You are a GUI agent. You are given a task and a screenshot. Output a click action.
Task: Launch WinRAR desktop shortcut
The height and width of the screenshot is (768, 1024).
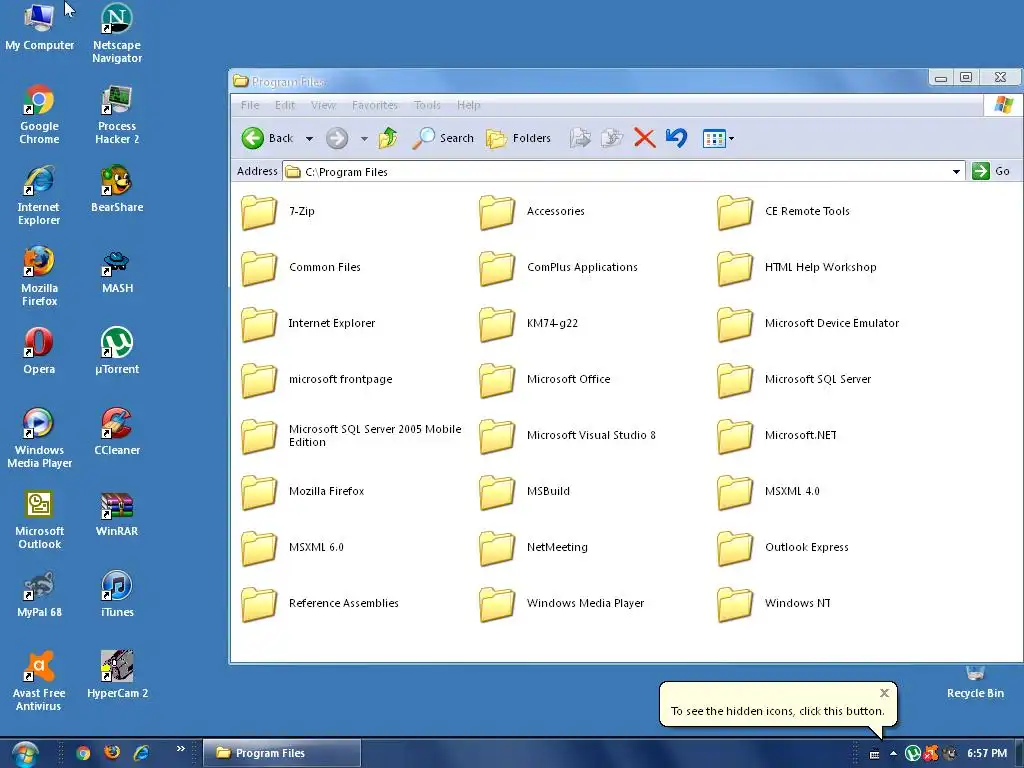pos(117,513)
